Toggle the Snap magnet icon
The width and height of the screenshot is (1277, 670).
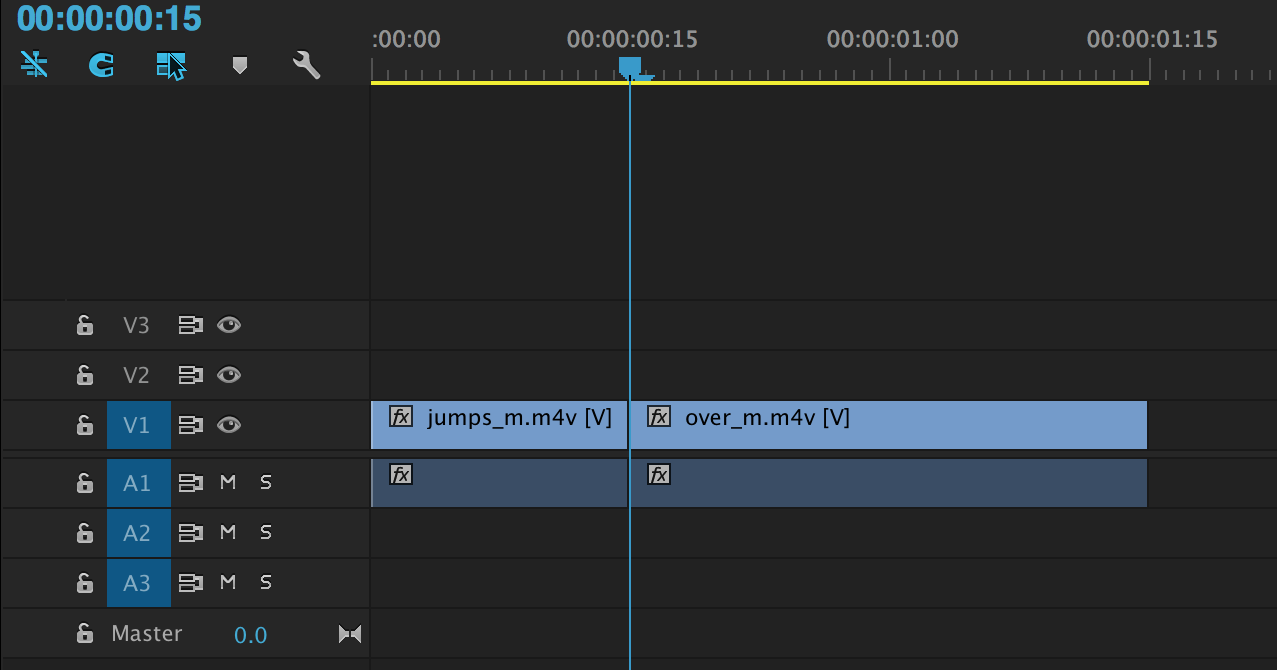[101, 66]
